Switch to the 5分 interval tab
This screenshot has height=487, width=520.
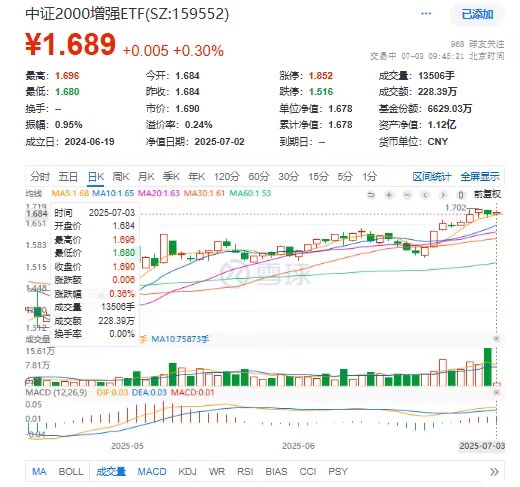345,176
